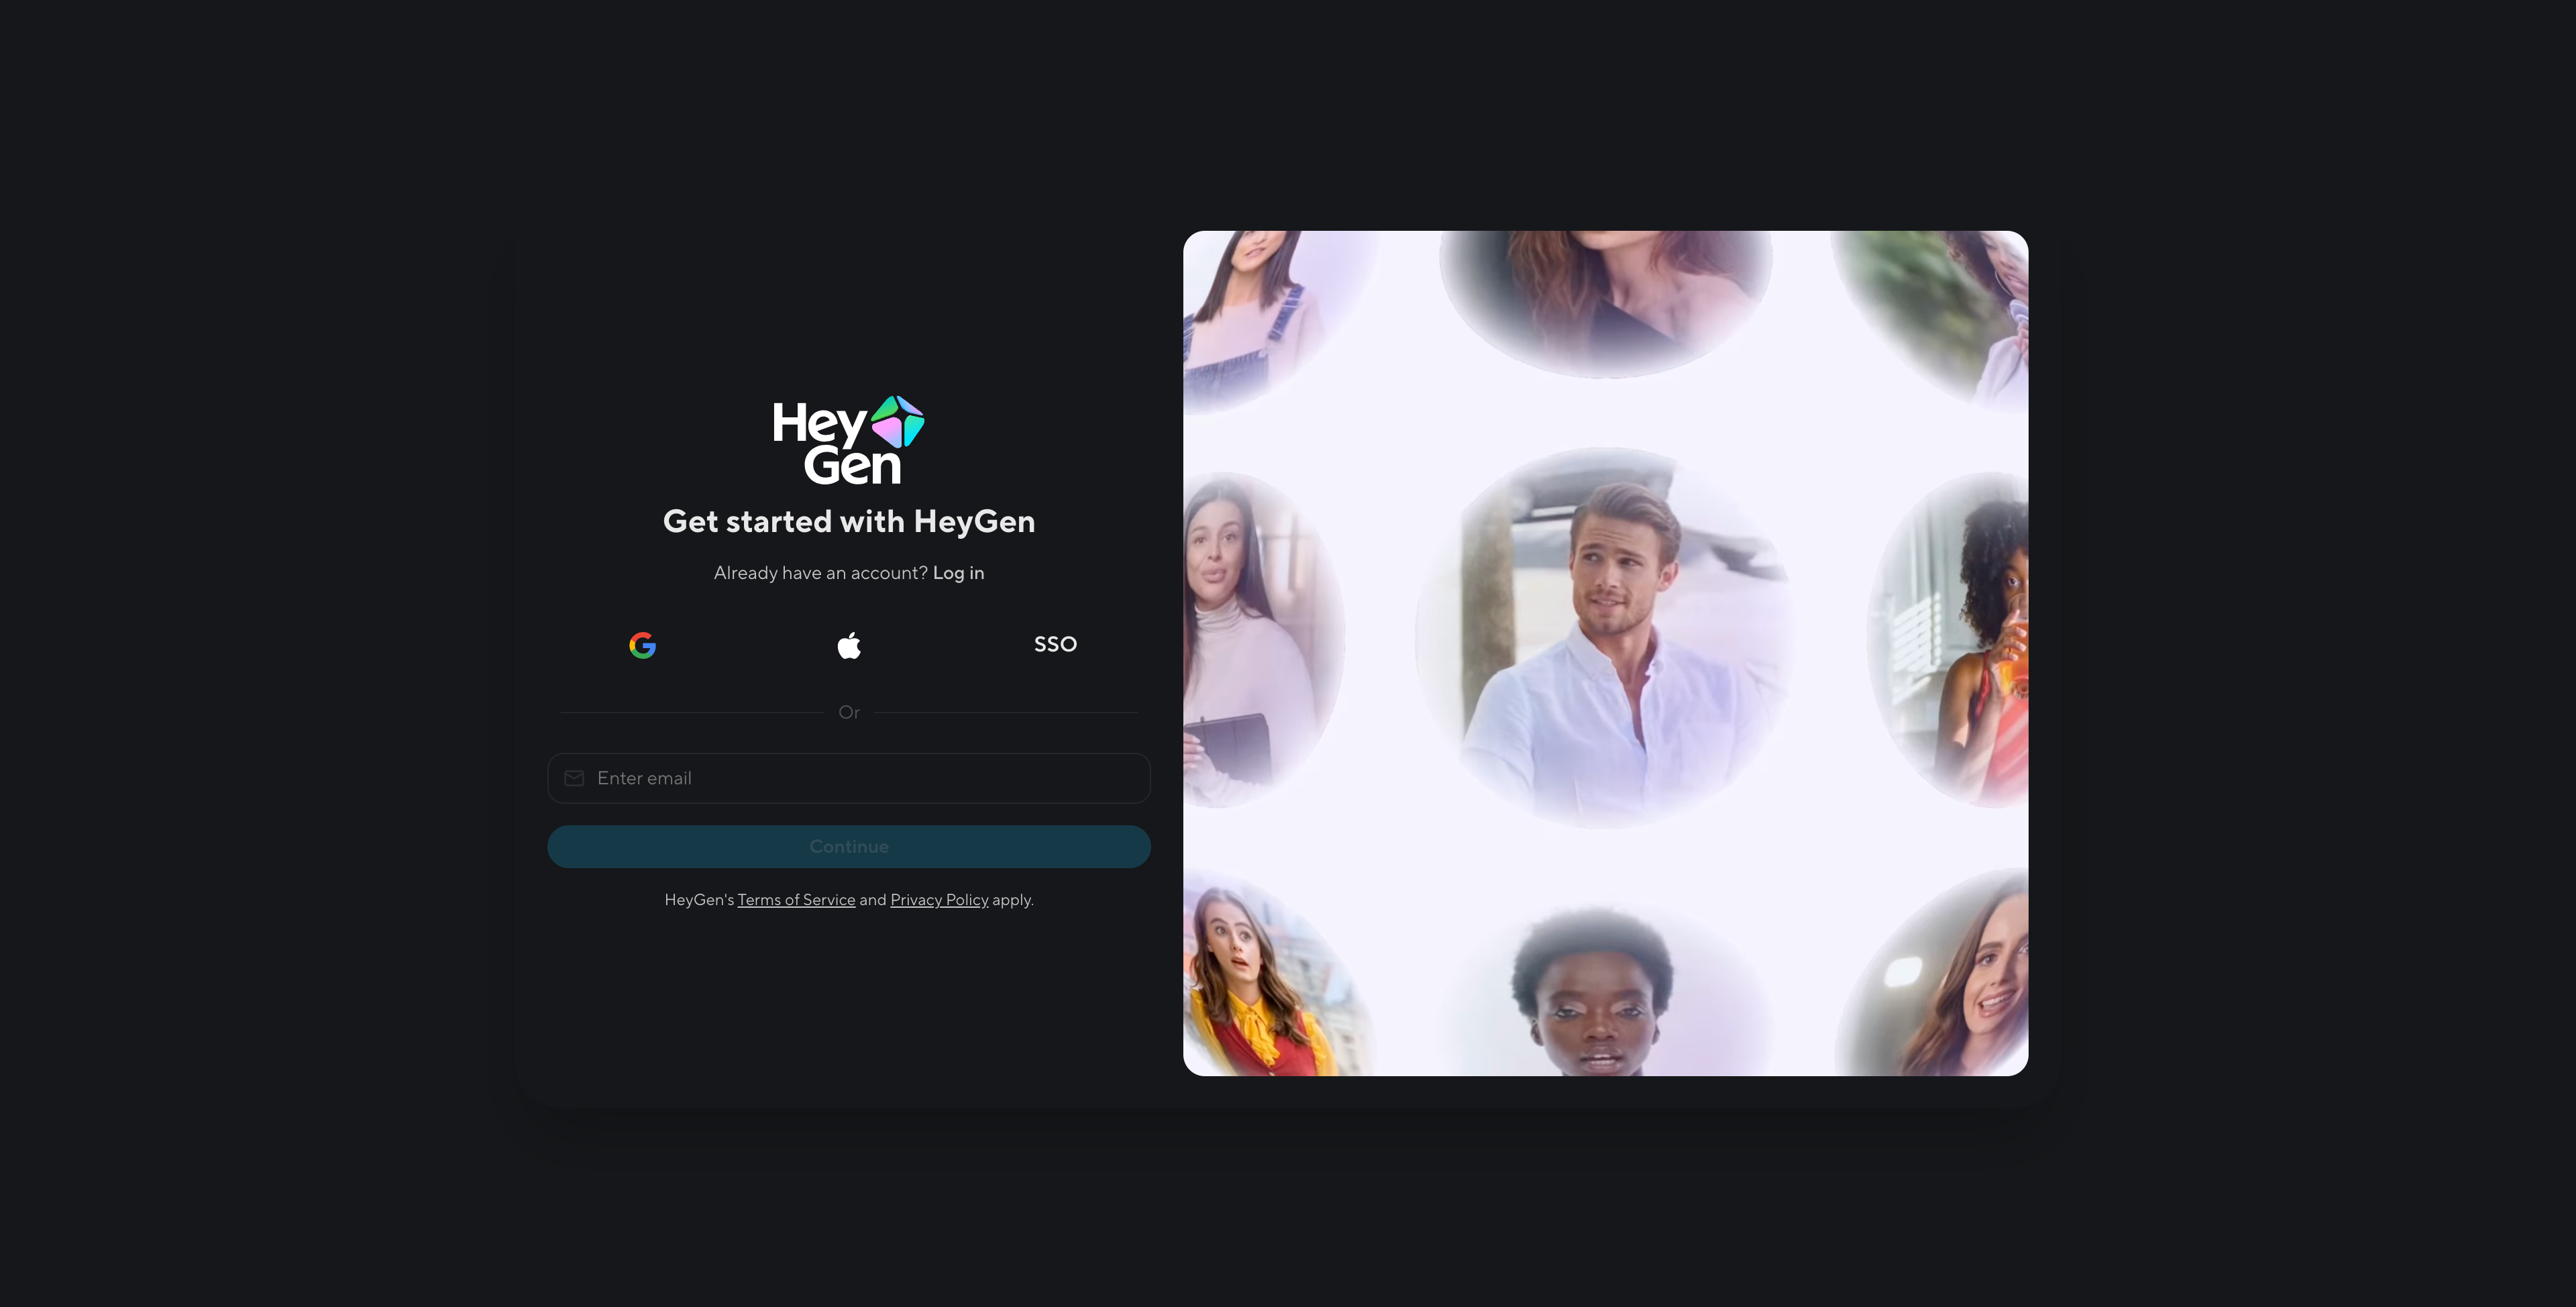Open the Terms of Service link
Image resolution: width=2576 pixels, height=1307 pixels.
pos(796,900)
